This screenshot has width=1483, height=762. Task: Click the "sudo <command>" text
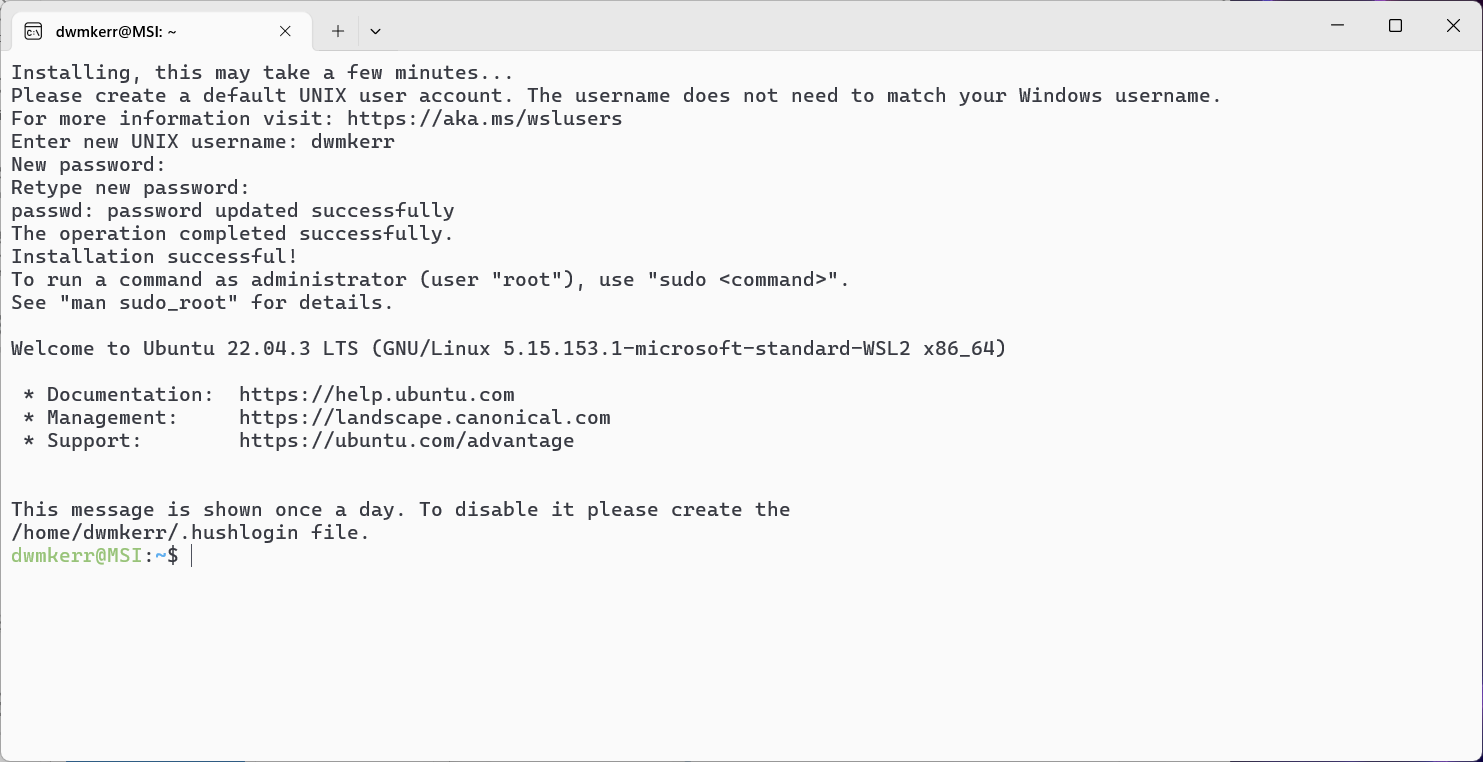tap(748, 280)
